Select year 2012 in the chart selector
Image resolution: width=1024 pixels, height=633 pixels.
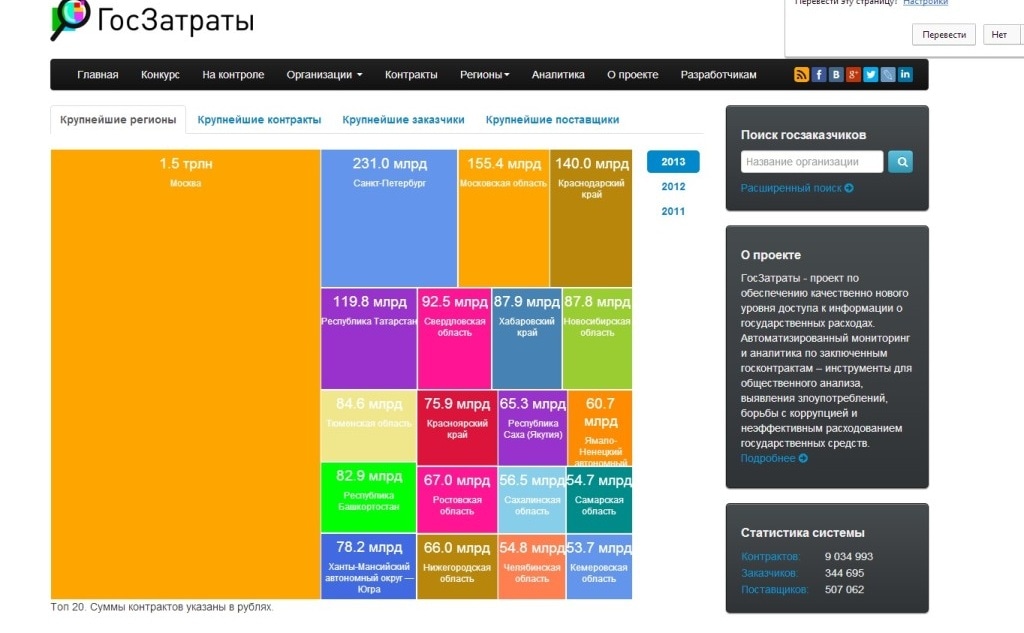point(673,186)
